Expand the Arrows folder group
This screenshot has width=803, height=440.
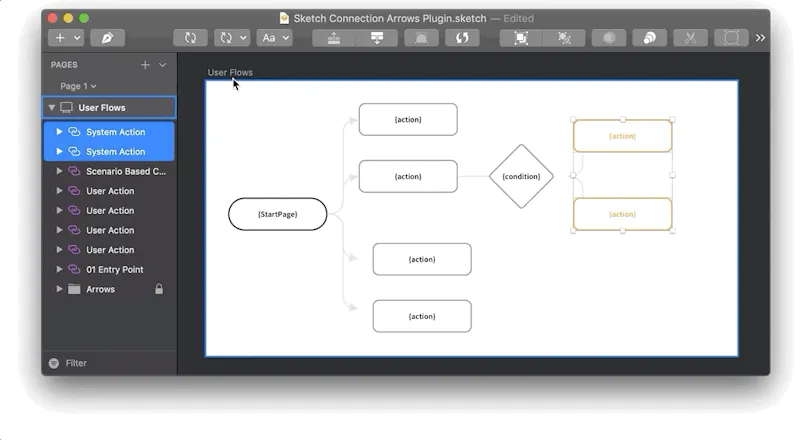coord(59,289)
